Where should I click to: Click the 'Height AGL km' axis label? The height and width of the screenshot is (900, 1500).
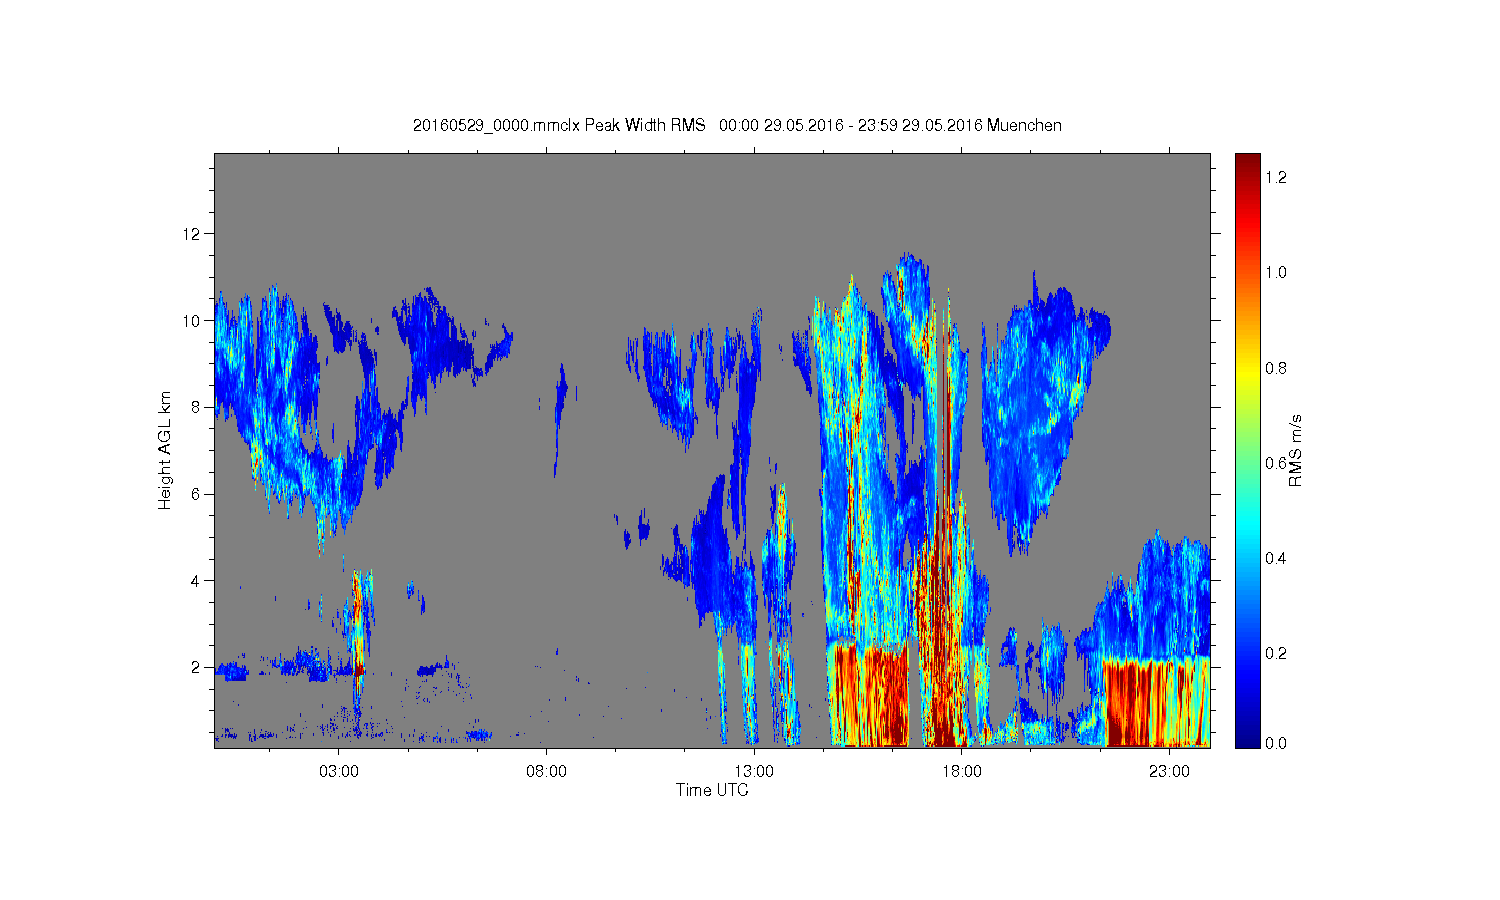point(165,450)
